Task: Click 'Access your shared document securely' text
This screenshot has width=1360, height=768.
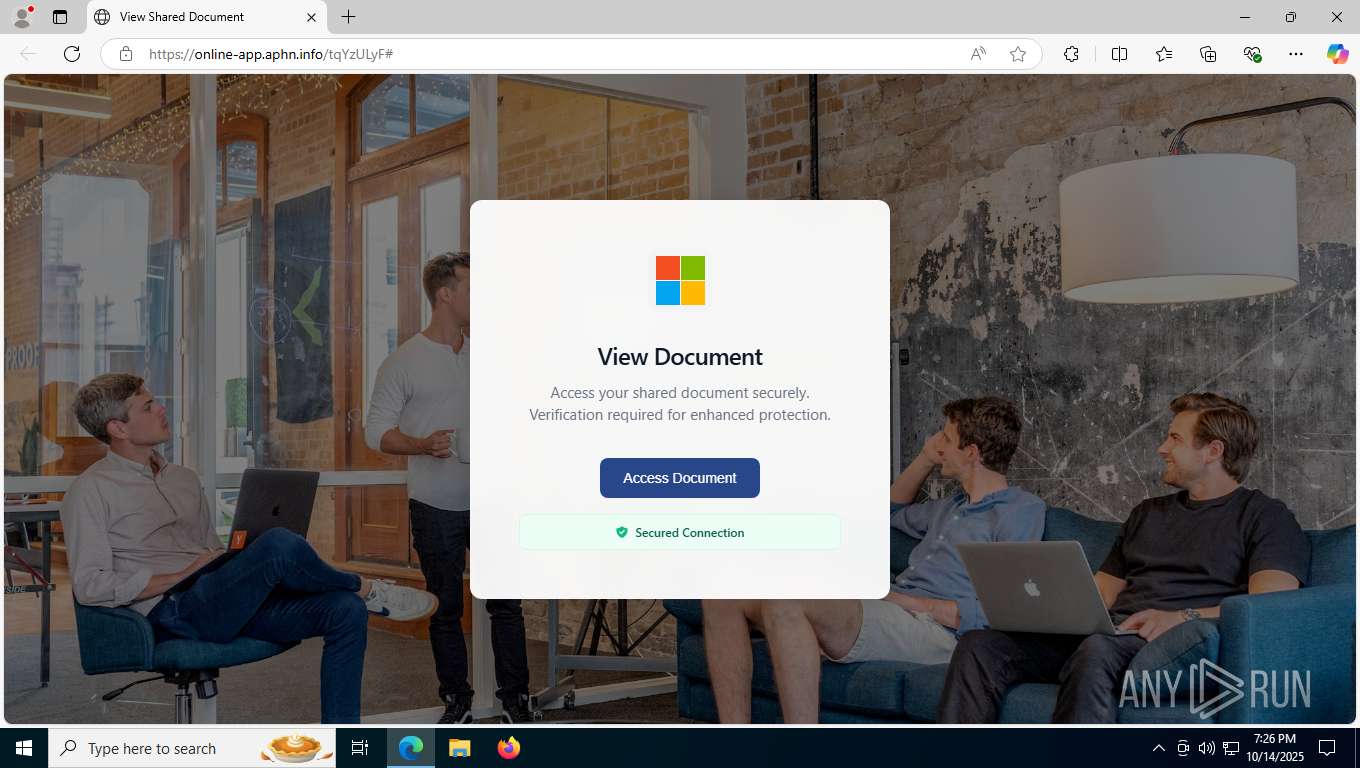Action: pos(680,393)
